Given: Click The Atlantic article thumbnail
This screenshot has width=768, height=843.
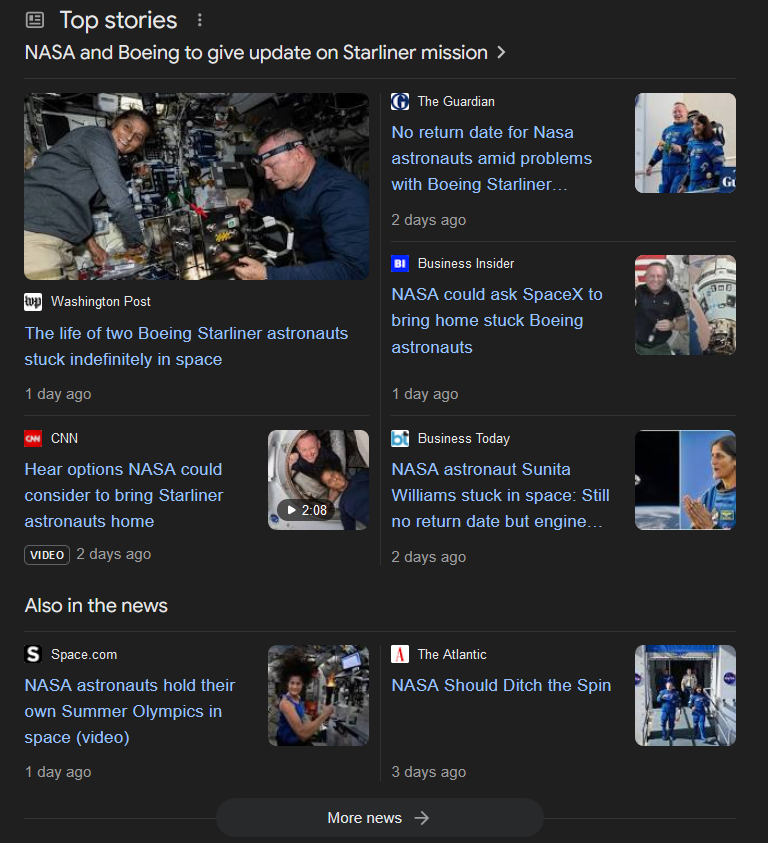Looking at the screenshot, I should (685, 695).
